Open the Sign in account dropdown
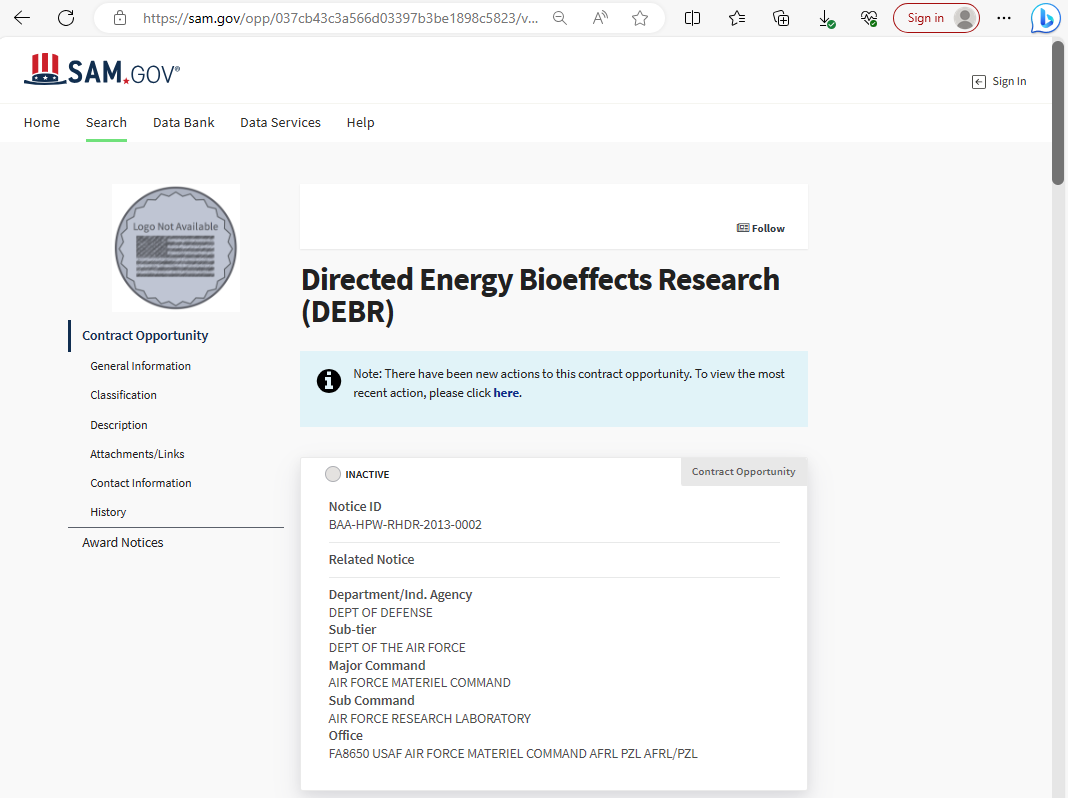This screenshot has width=1068, height=798. pyautogui.click(x=935, y=17)
